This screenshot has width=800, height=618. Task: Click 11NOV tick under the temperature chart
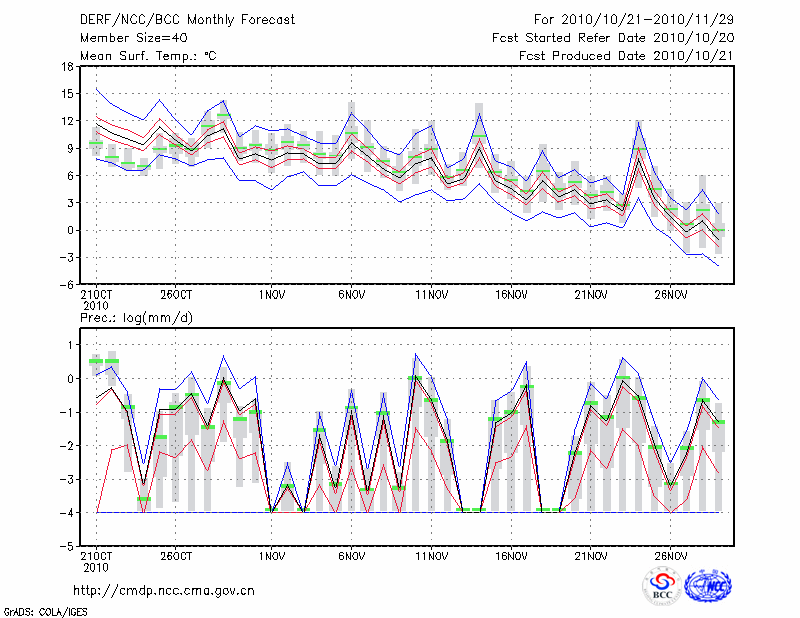point(430,295)
